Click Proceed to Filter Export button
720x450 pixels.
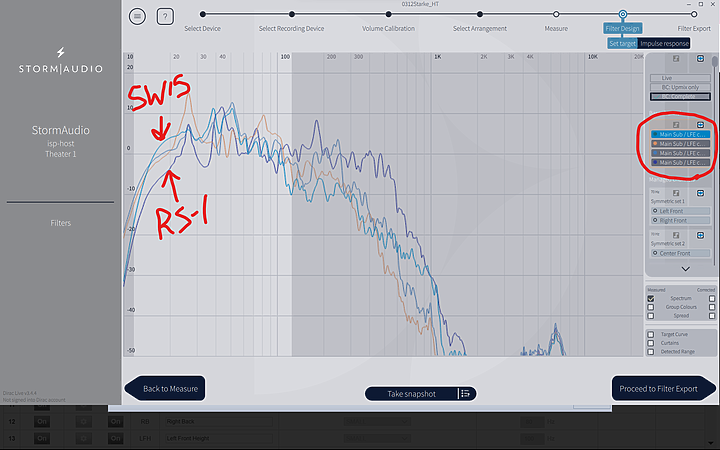pyautogui.click(x=664, y=388)
